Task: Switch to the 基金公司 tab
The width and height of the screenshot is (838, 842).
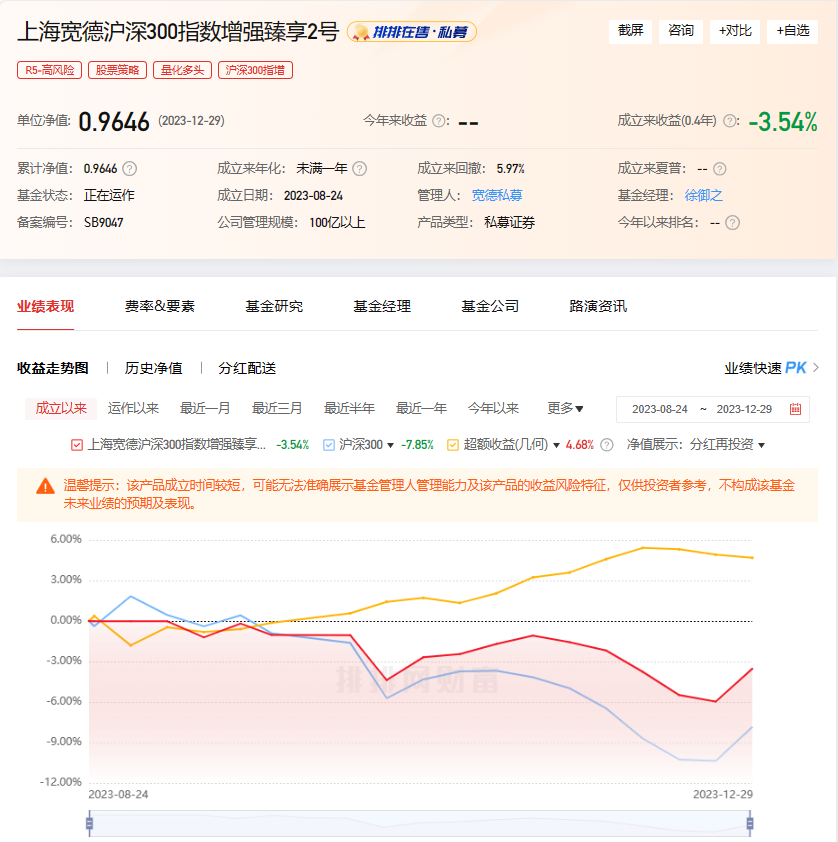Action: coord(490,307)
